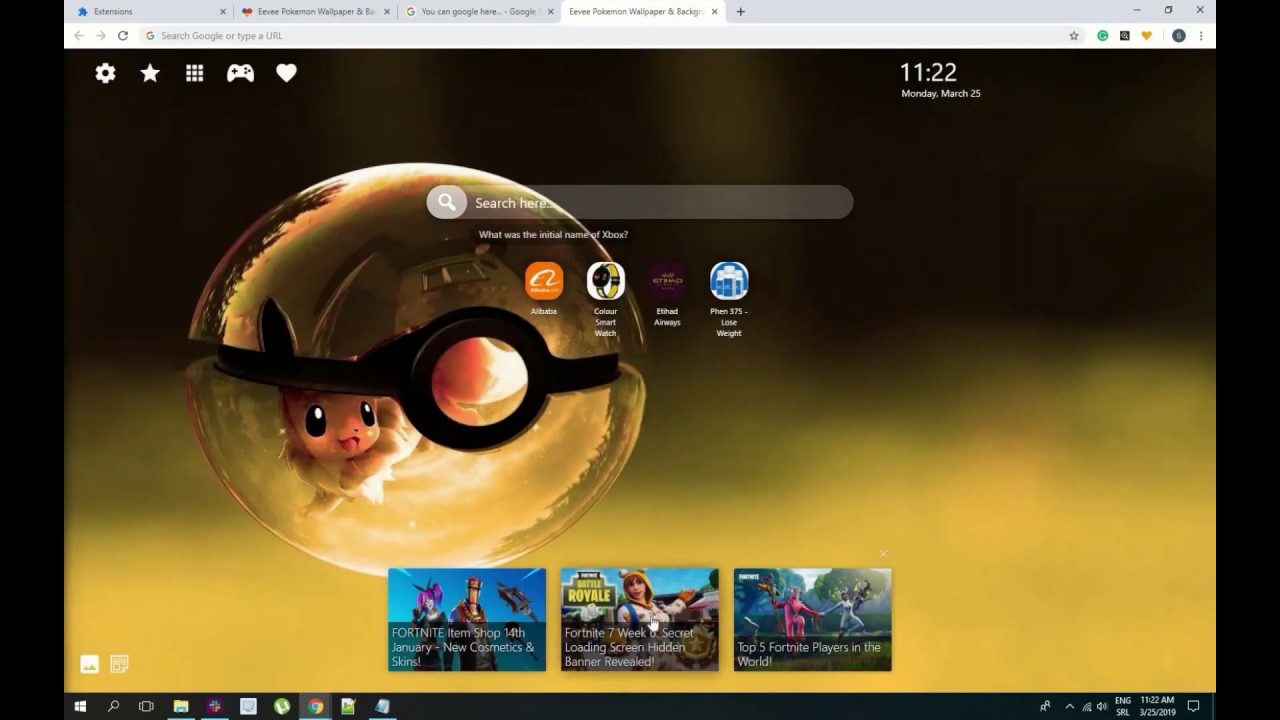
Task: Open the Colour Smart Watch shortcut
Action: point(605,282)
